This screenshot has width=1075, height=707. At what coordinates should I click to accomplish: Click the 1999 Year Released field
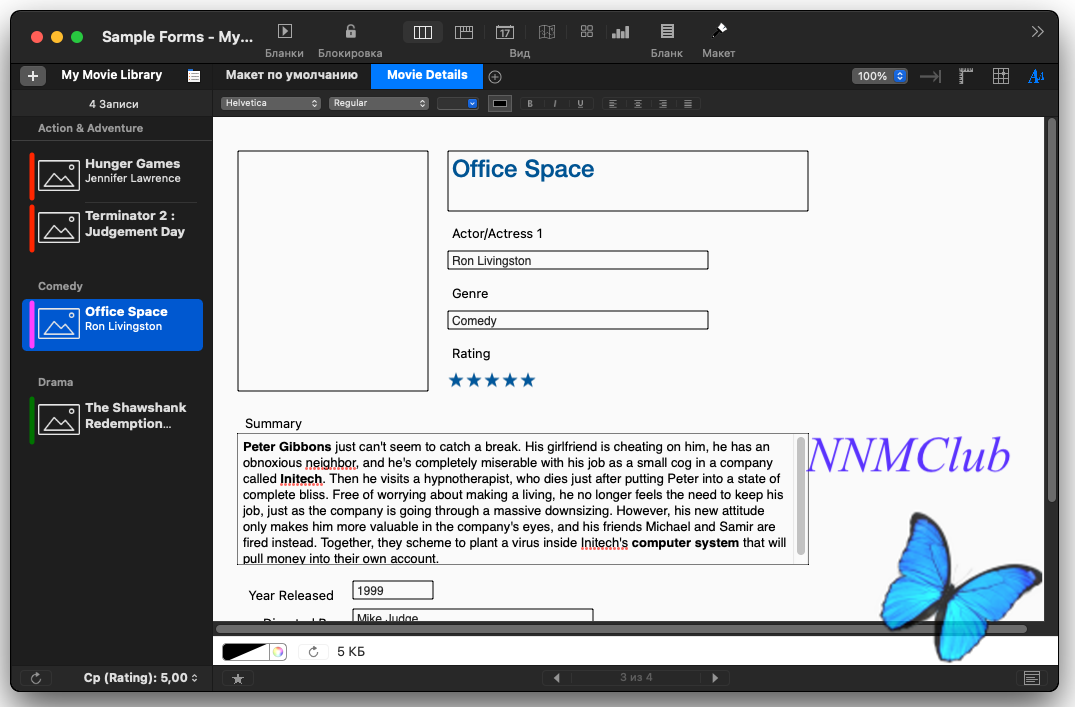[393, 590]
